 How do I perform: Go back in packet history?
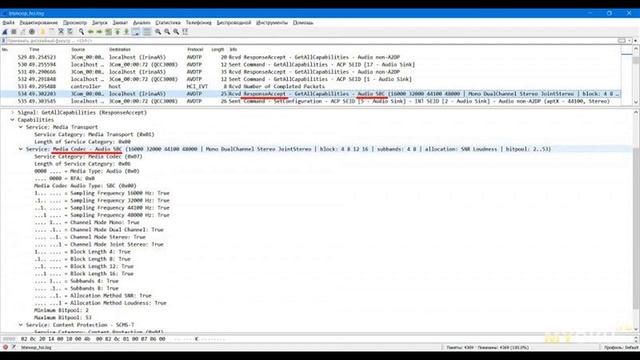point(91,32)
